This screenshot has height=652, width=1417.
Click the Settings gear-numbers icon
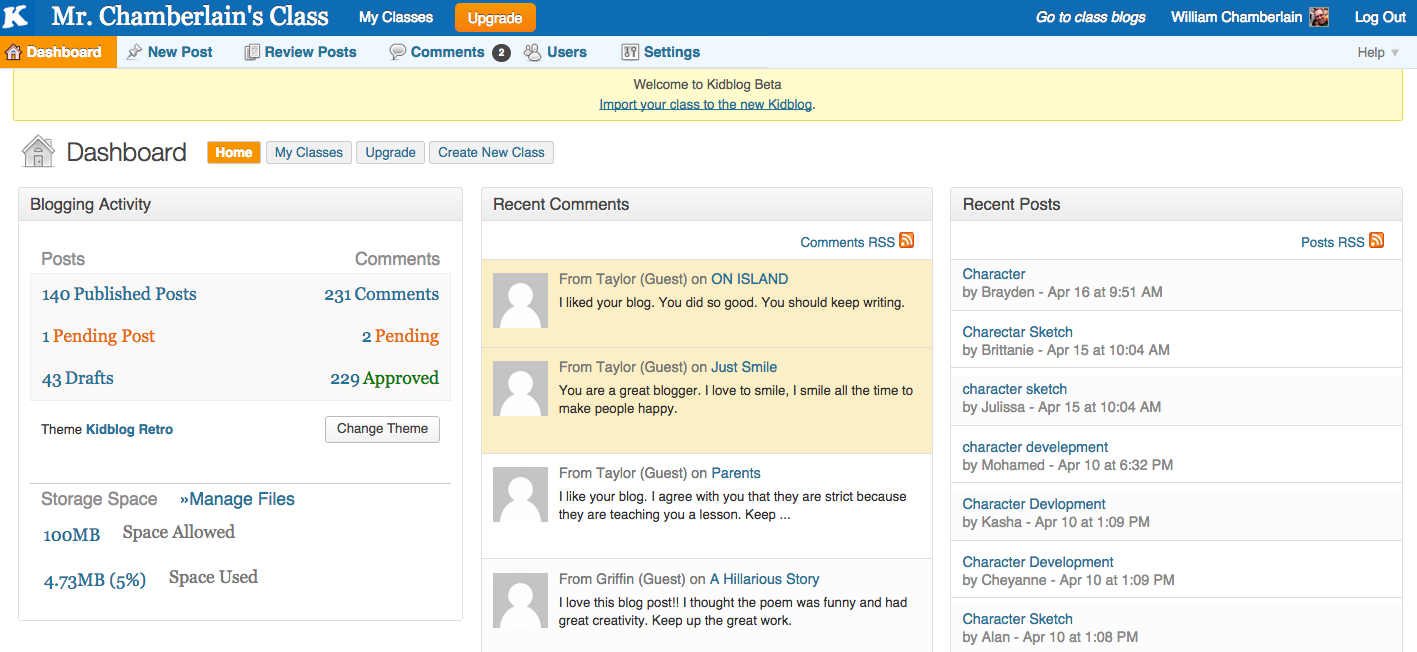pos(630,51)
